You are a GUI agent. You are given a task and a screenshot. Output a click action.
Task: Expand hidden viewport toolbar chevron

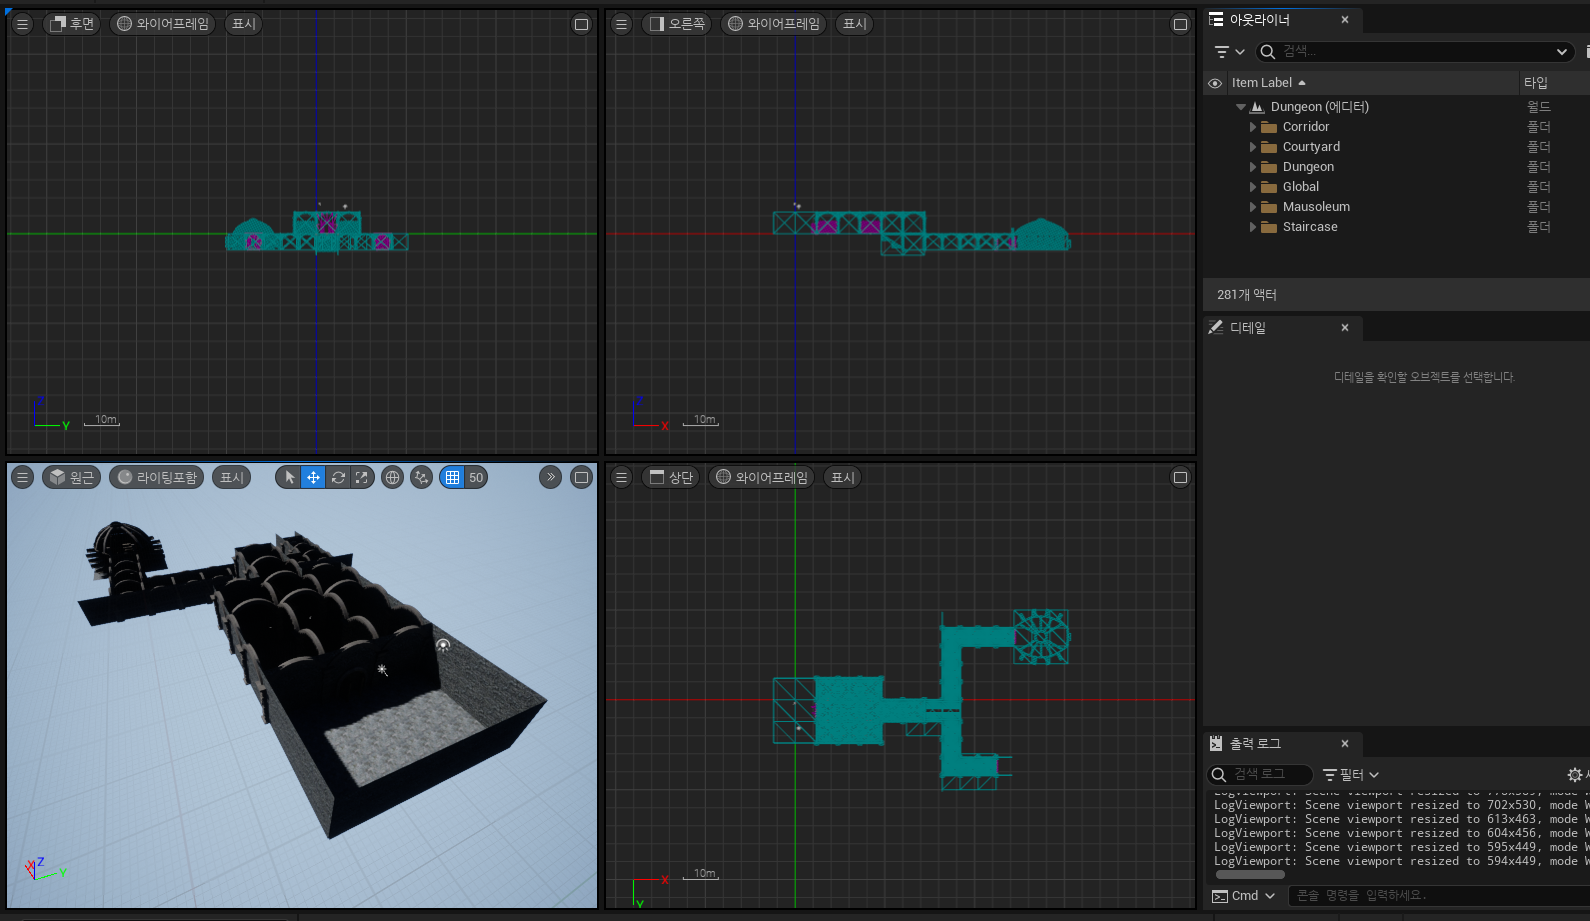coord(551,477)
